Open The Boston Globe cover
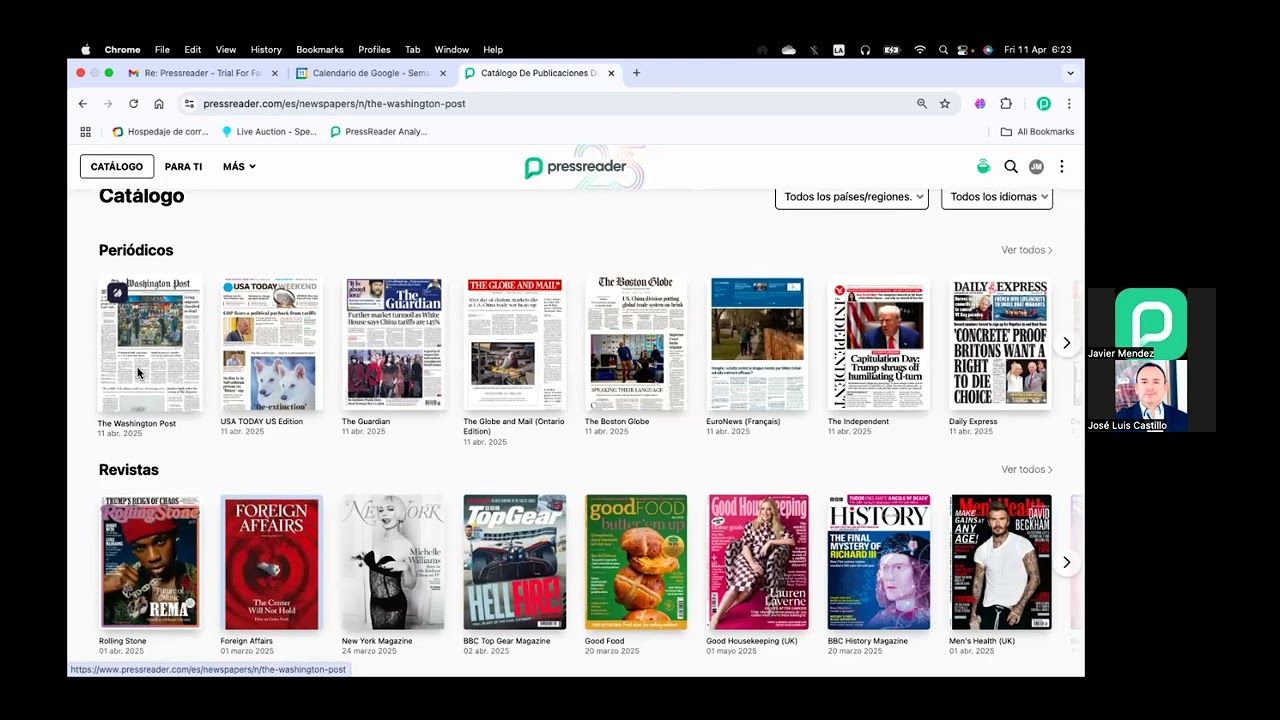This screenshot has width=1280, height=720. point(636,344)
